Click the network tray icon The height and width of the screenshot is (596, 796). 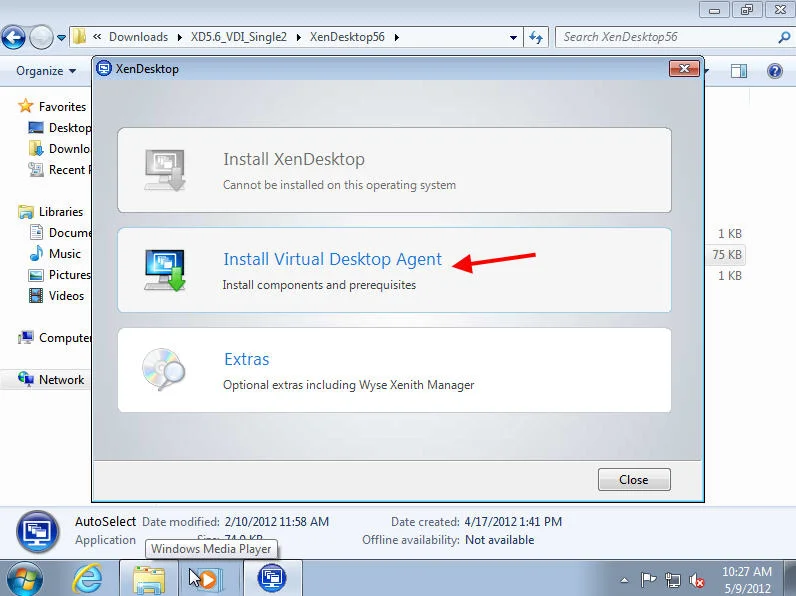(x=673, y=580)
